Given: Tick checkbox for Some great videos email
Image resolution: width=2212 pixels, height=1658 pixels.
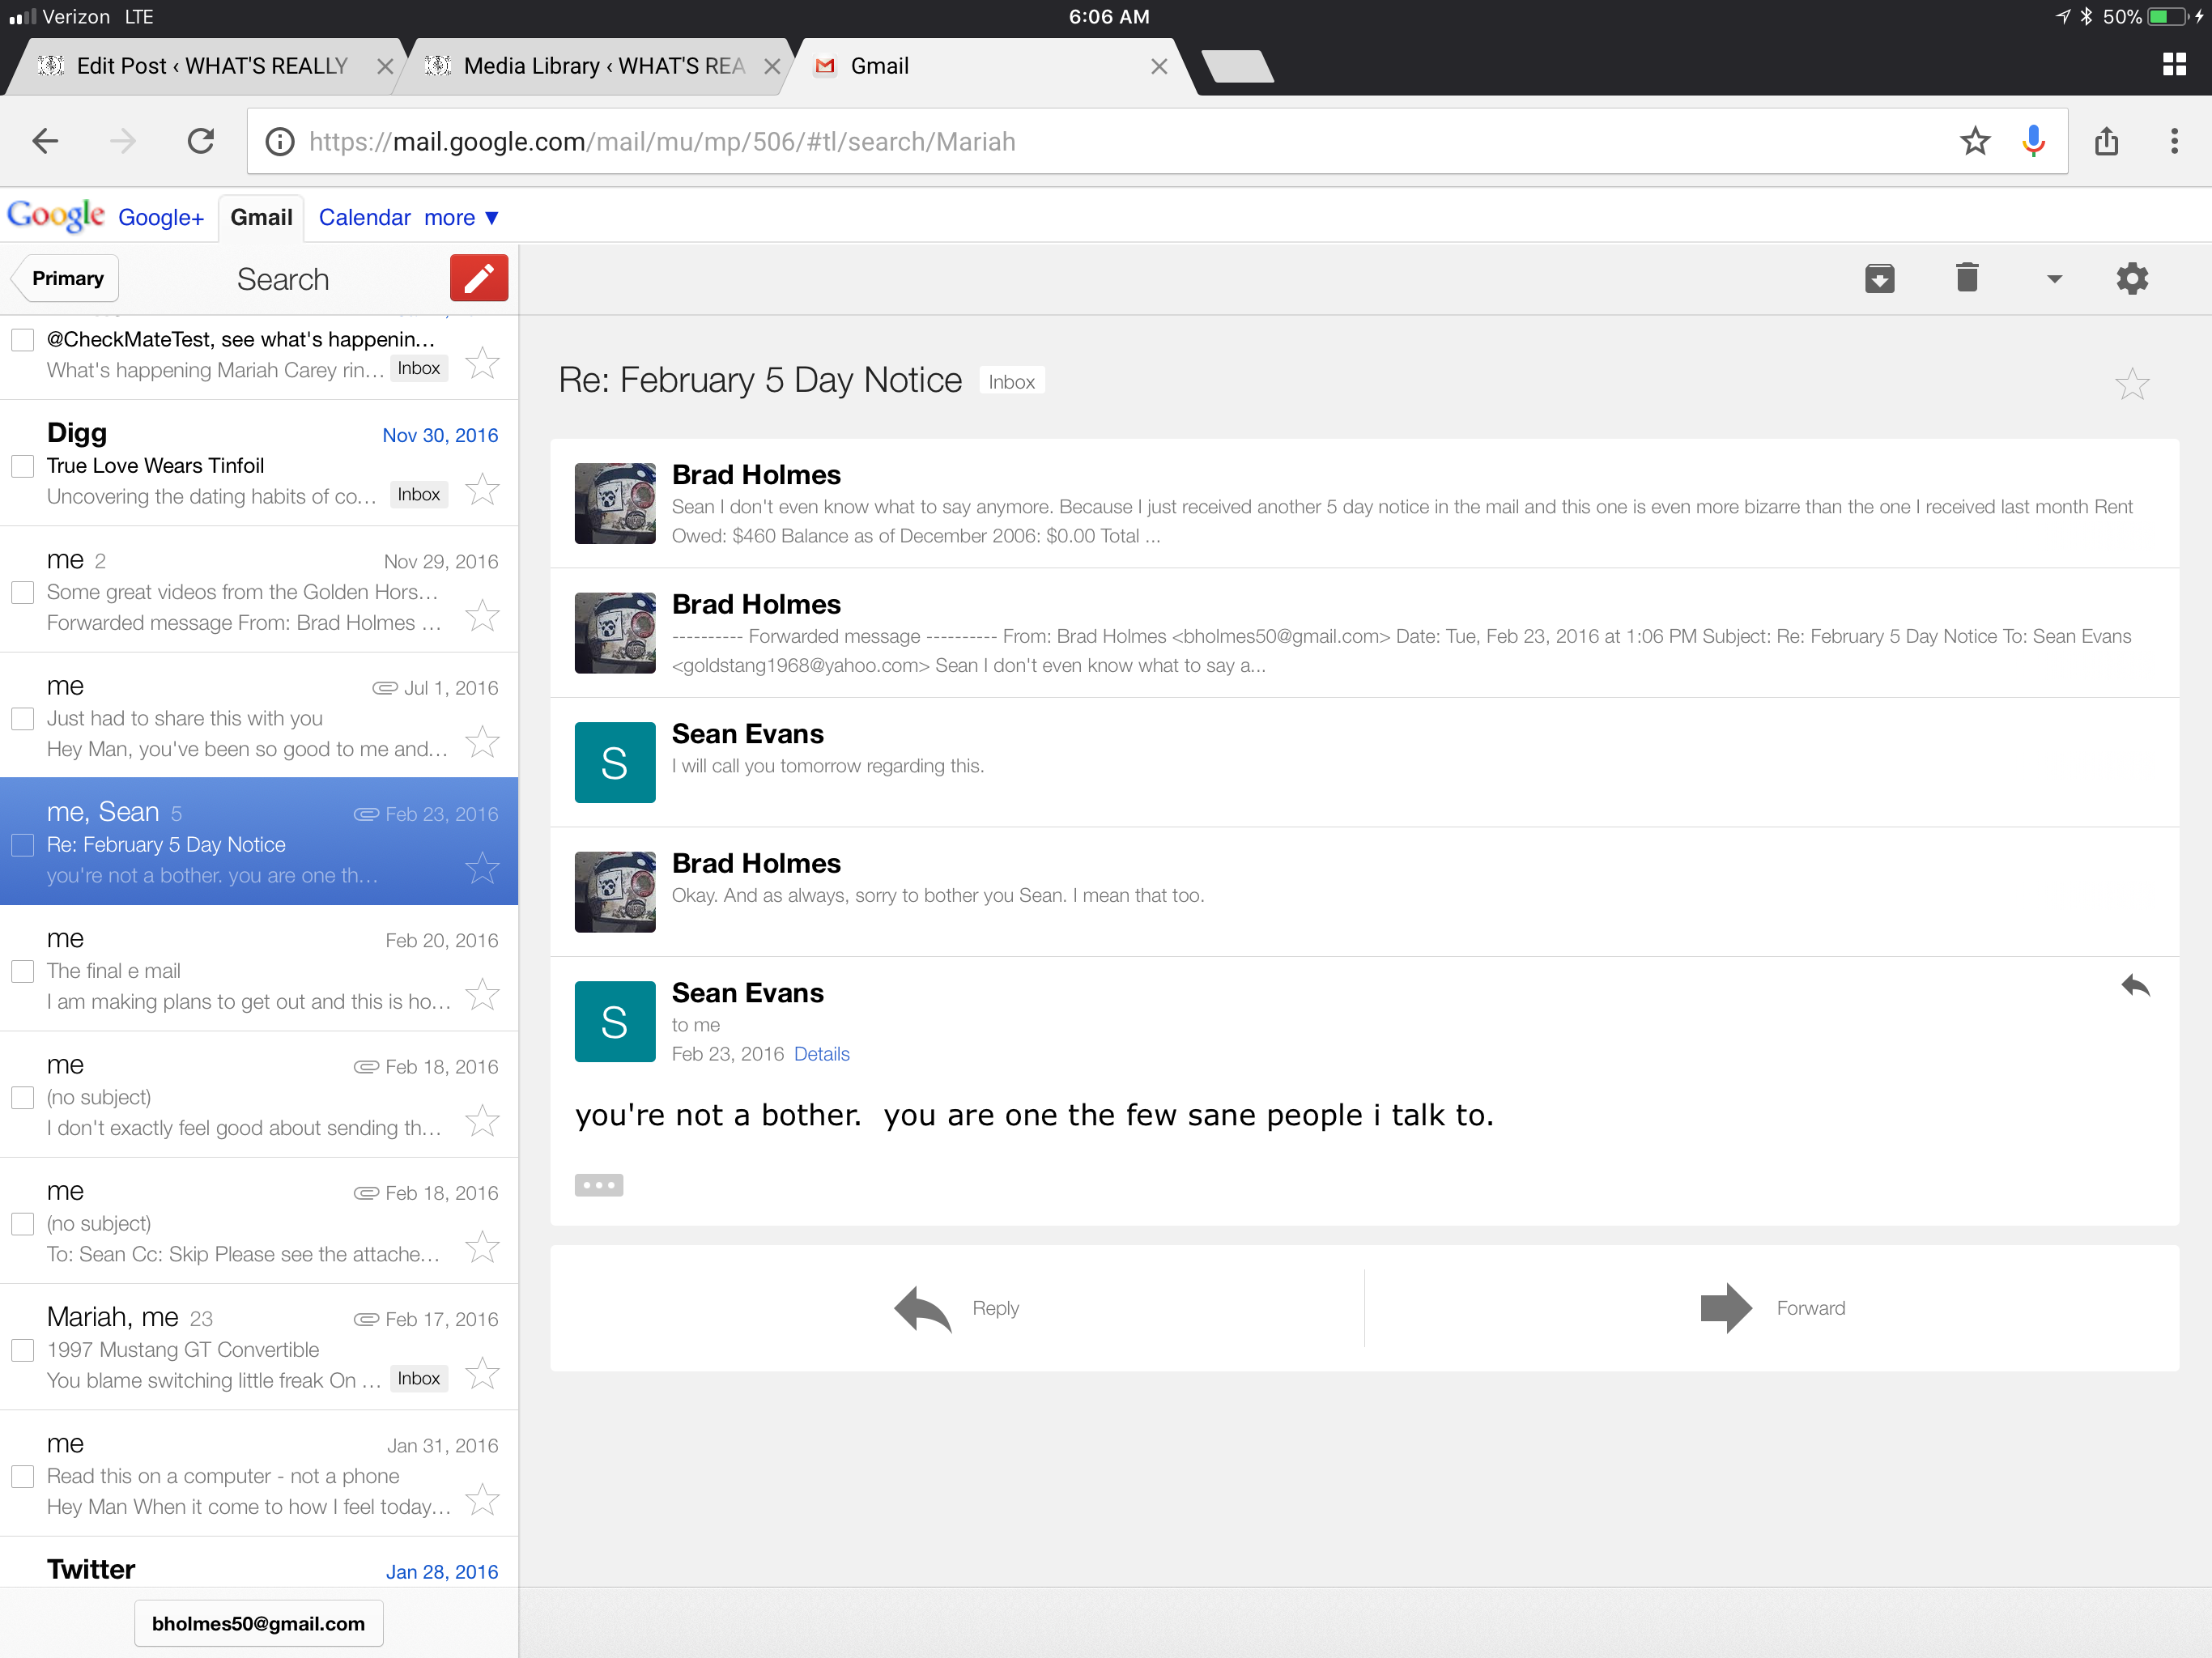Looking at the screenshot, I should (x=22, y=592).
